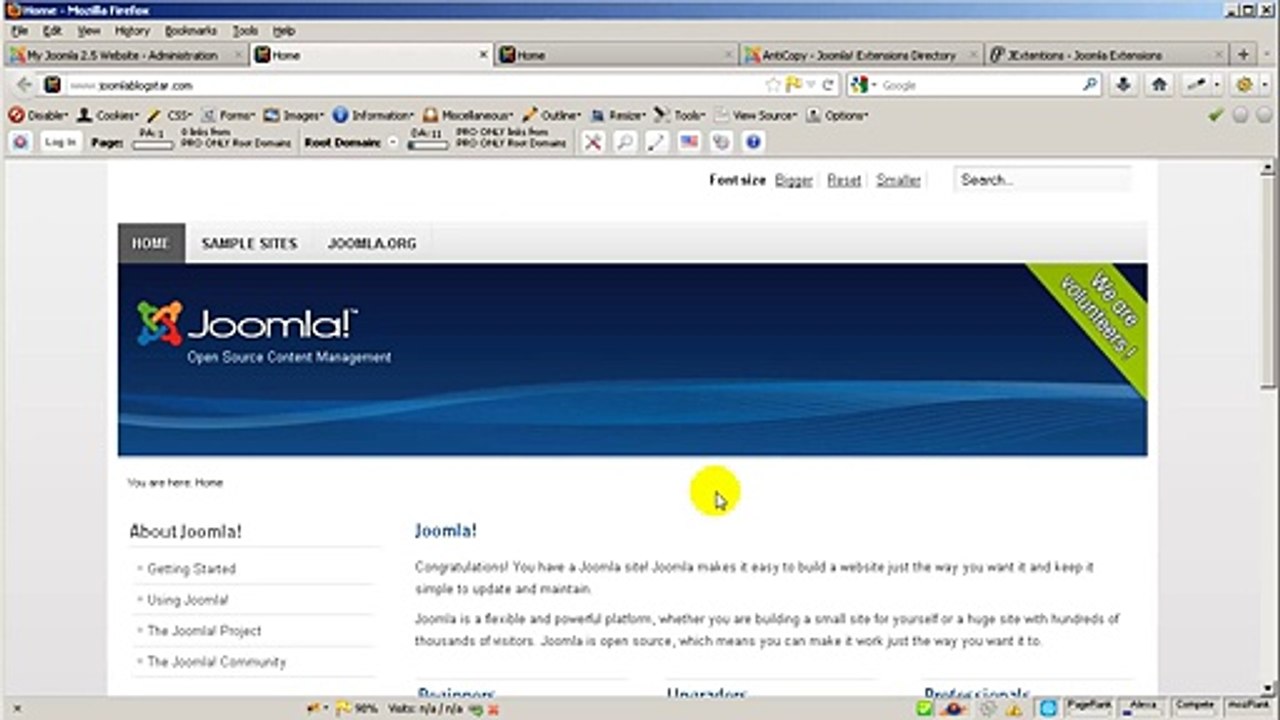Click the Home link in the breadcrumb
This screenshot has height=720, width=1280.
(x=209, y=482)
